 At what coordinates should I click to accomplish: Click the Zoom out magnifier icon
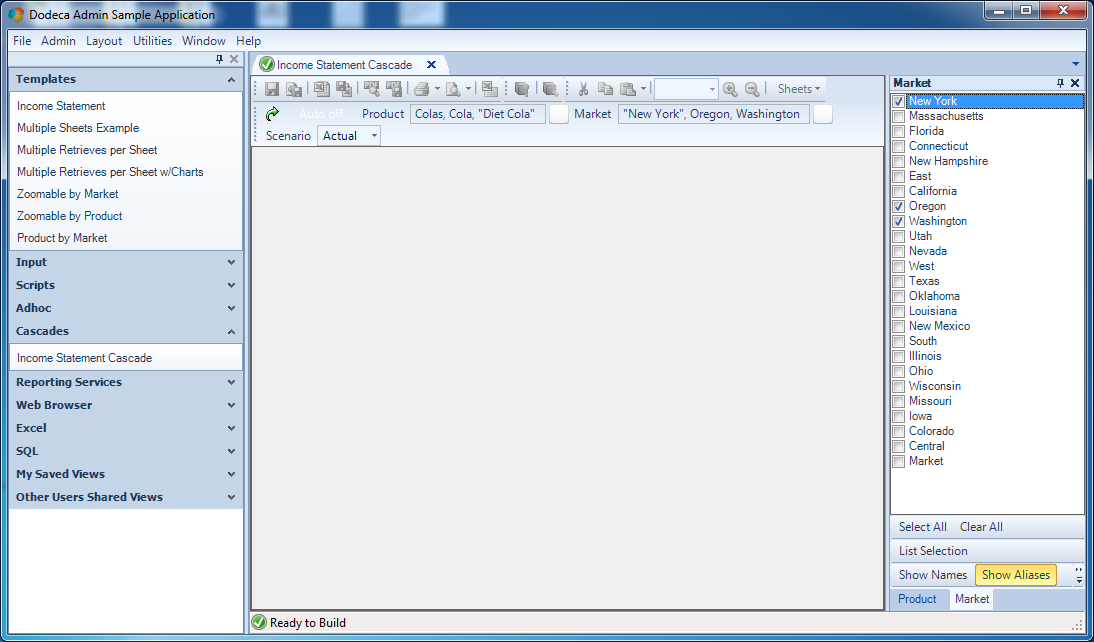[x=752, y=89]
